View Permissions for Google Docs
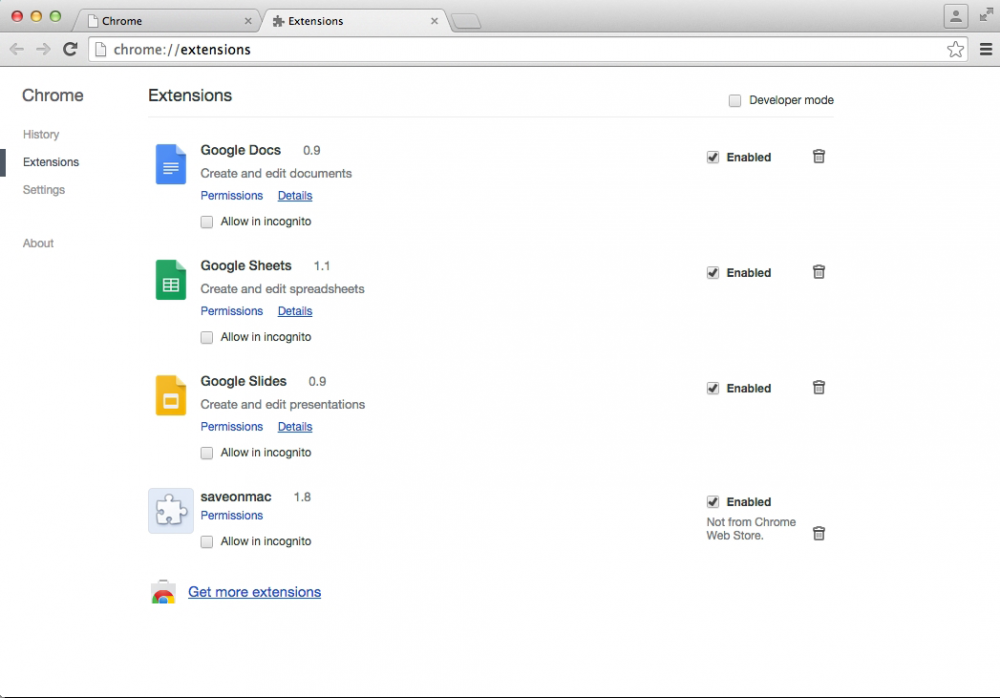Screen dimensions: 1000x698 pos(232,196)
